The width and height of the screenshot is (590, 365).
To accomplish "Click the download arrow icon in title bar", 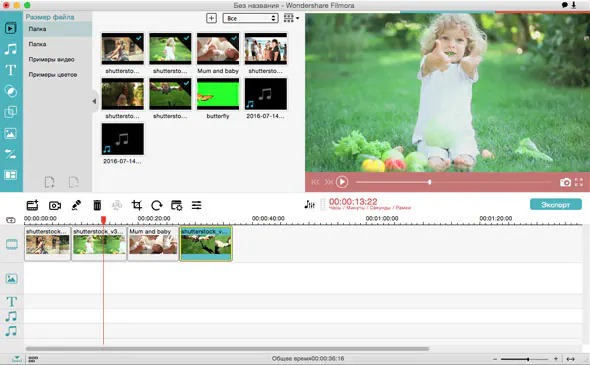I will (x=574, y=5).
